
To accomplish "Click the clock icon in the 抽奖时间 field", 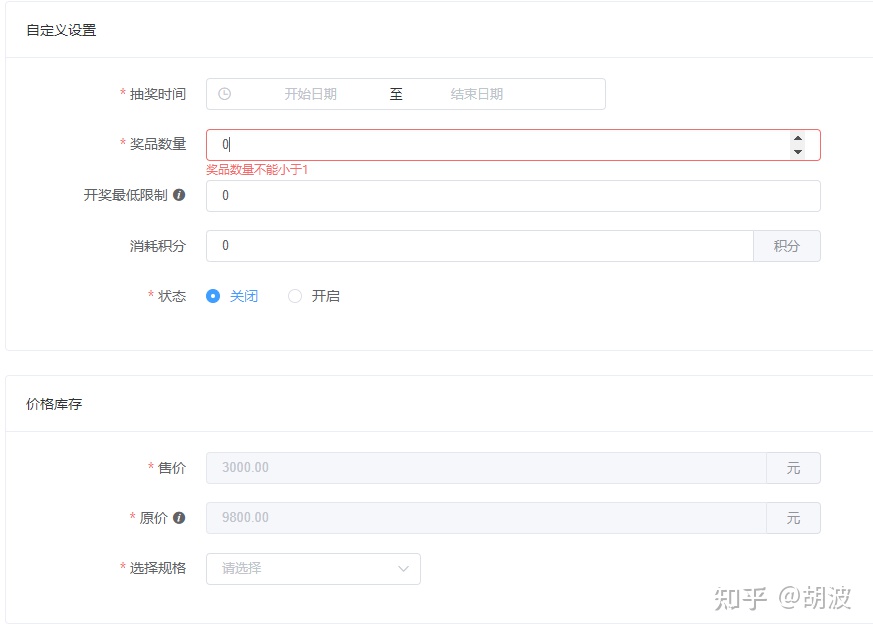I will [x=225, y=94].
